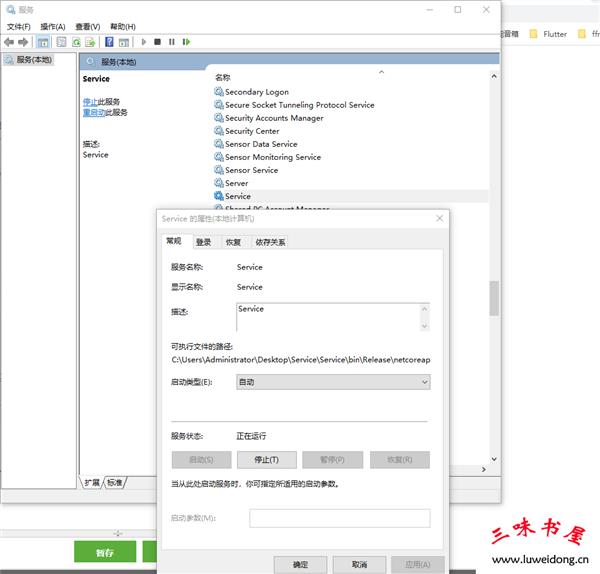Click the restart service toolbar icon

186,42
